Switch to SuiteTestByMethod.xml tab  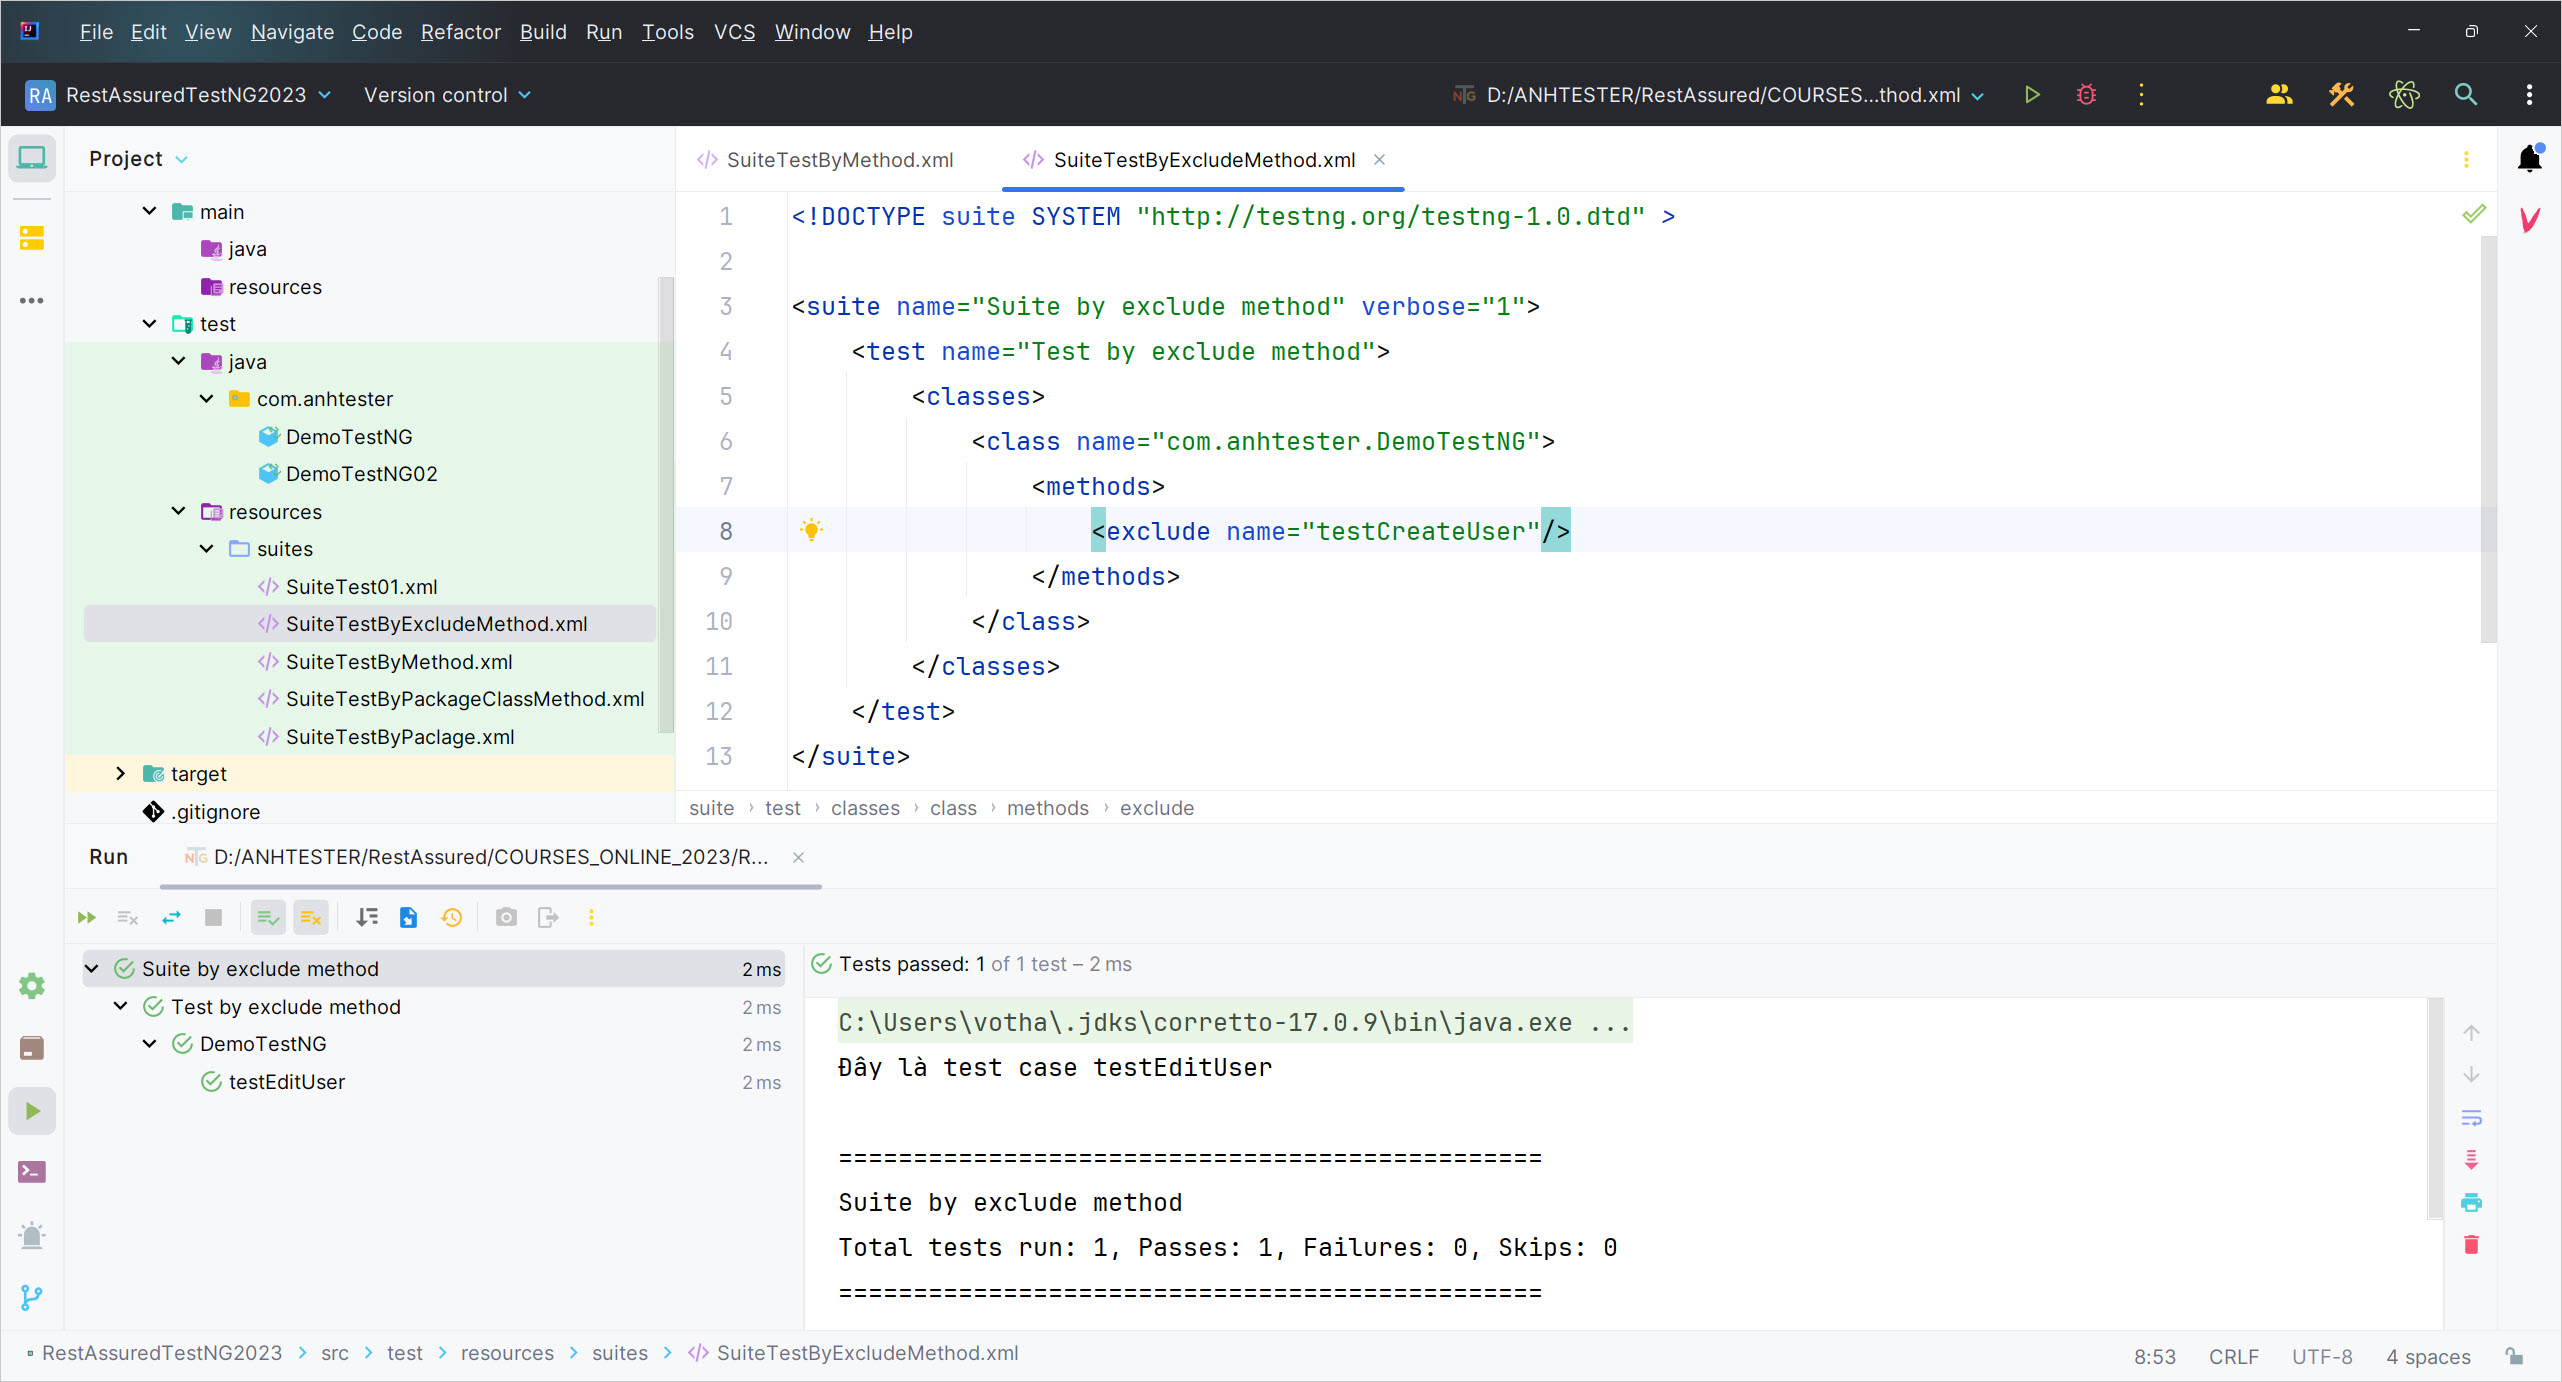(826, 160)
